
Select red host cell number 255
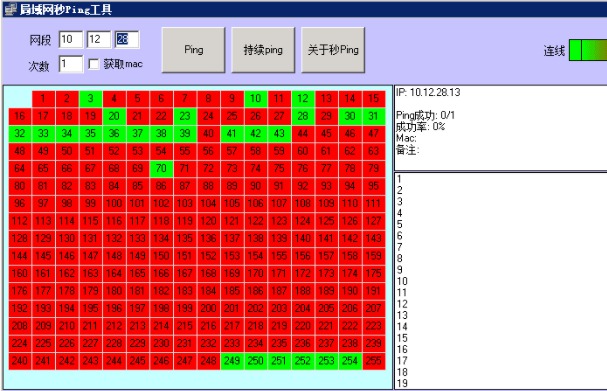[x=374, y=361]
